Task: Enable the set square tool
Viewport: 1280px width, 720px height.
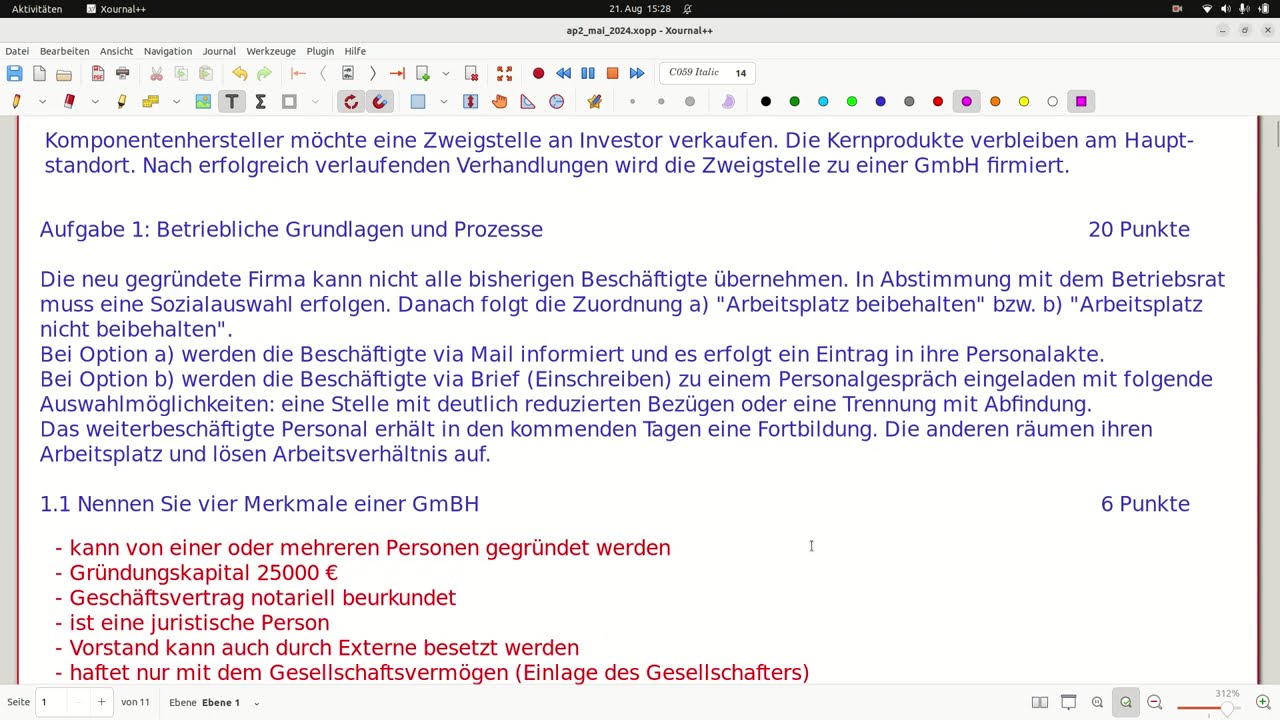Action: tap(528, 101)
